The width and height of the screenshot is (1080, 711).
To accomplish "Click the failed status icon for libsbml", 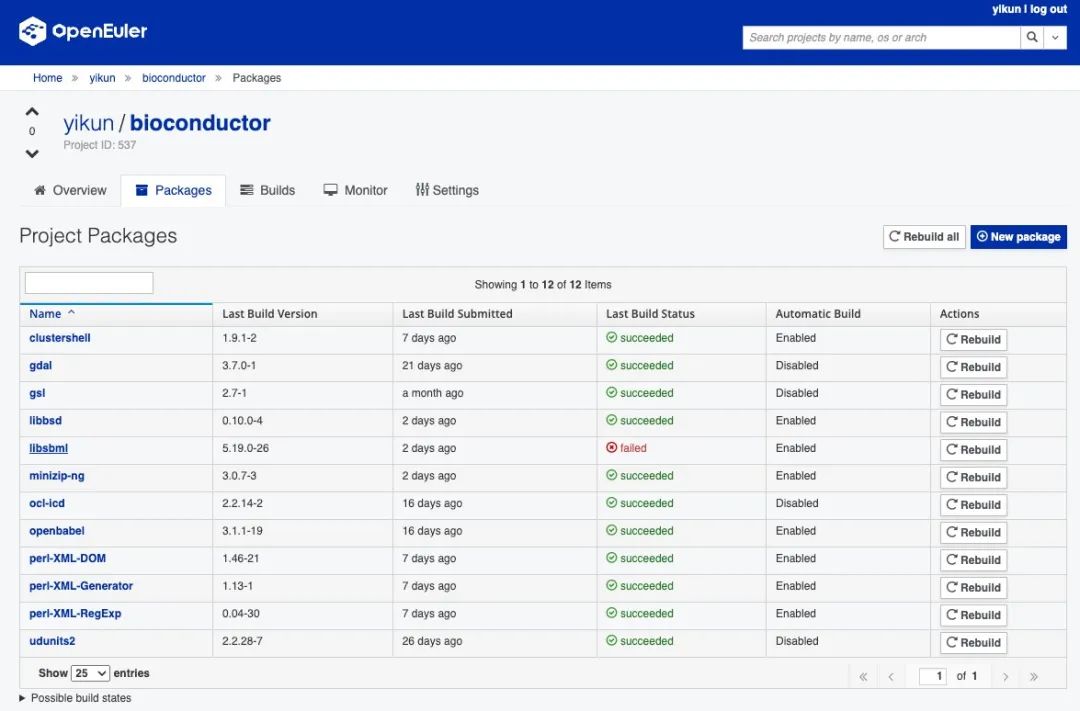I will [612, 448].
